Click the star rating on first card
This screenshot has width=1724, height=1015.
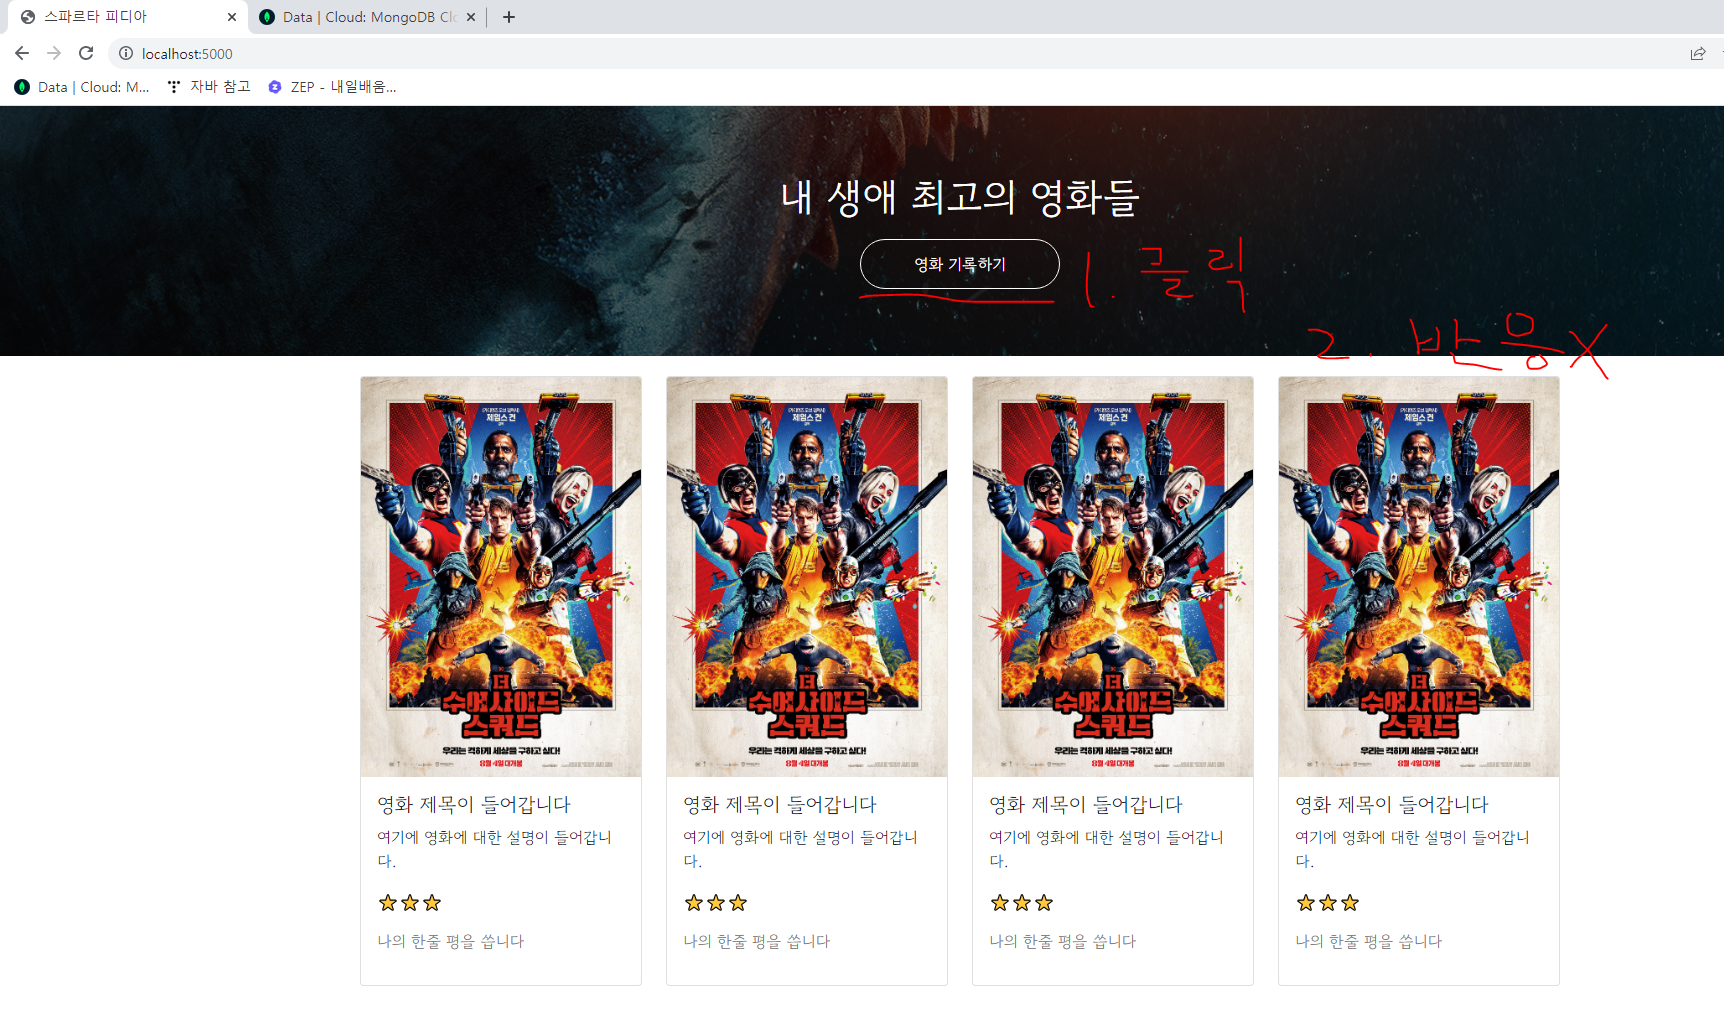410,903
